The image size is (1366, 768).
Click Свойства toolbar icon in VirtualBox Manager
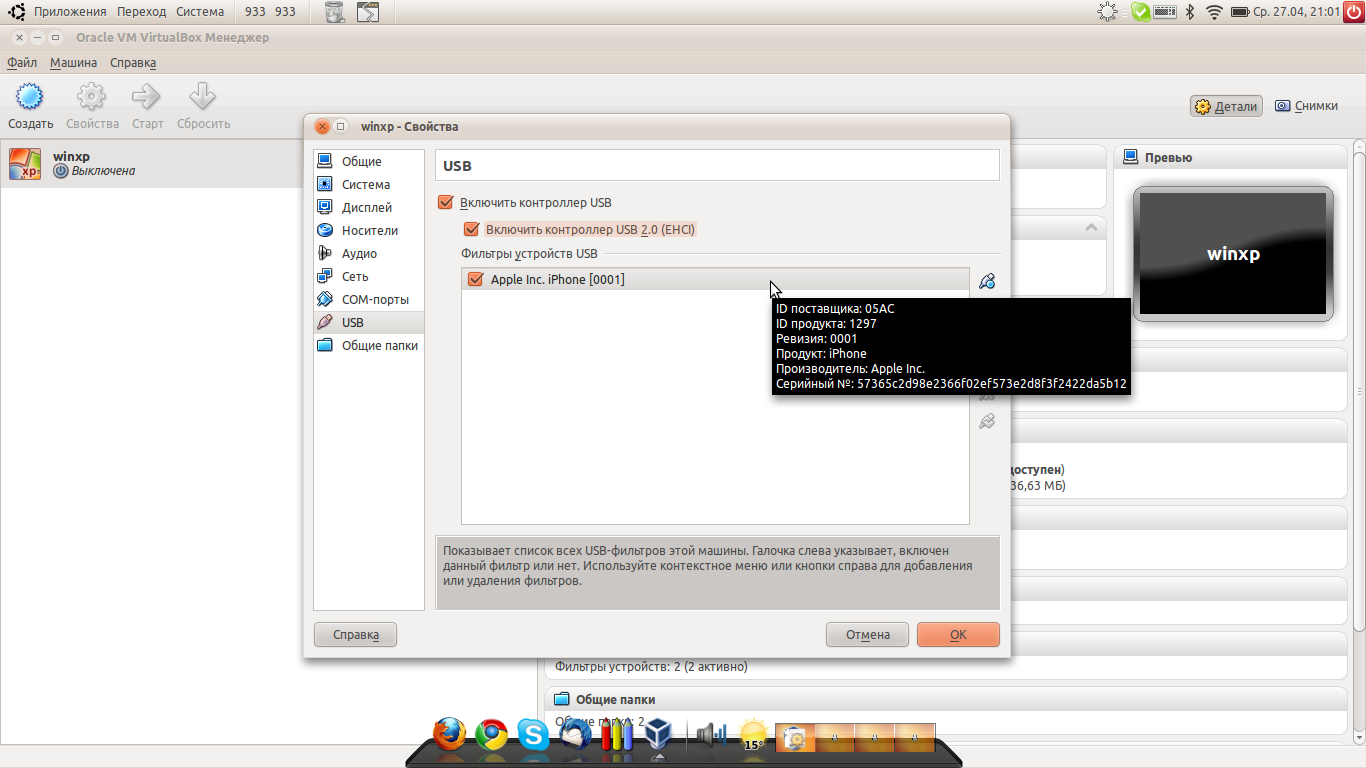(x=92, y=107)
